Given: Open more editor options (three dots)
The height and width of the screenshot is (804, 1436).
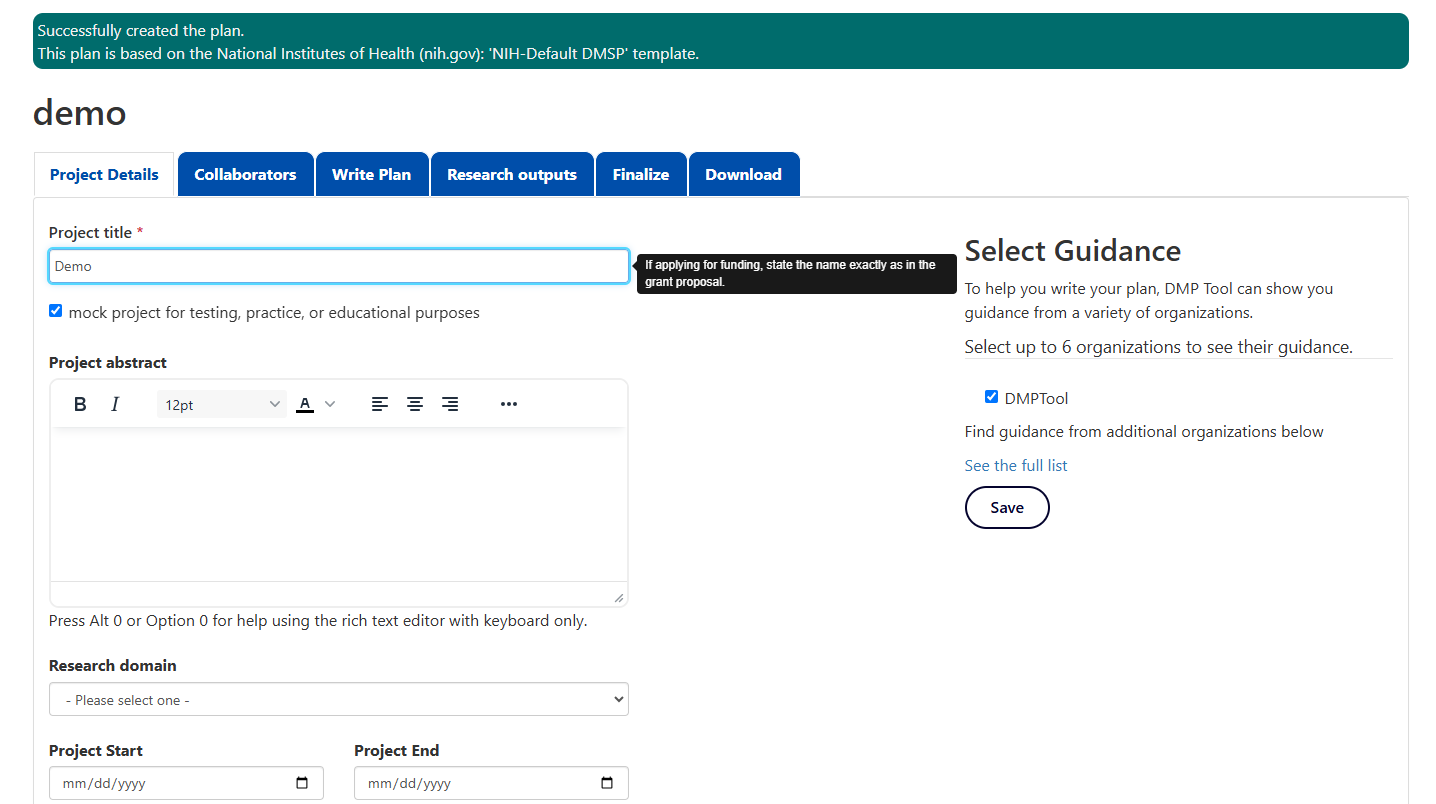Looking at the screenshot, I should click(x=509, y=404).
